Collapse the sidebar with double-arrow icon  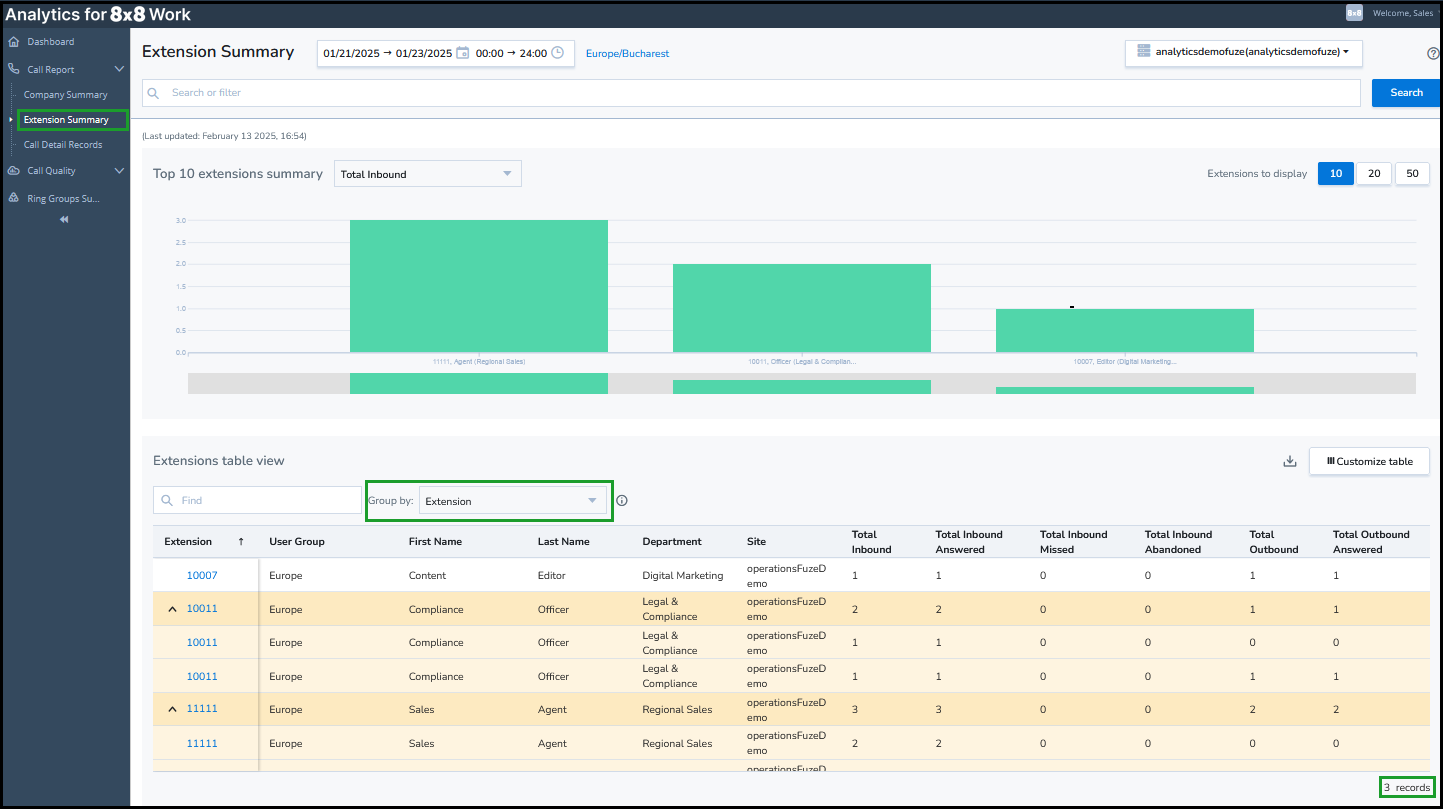pos(64,219)
